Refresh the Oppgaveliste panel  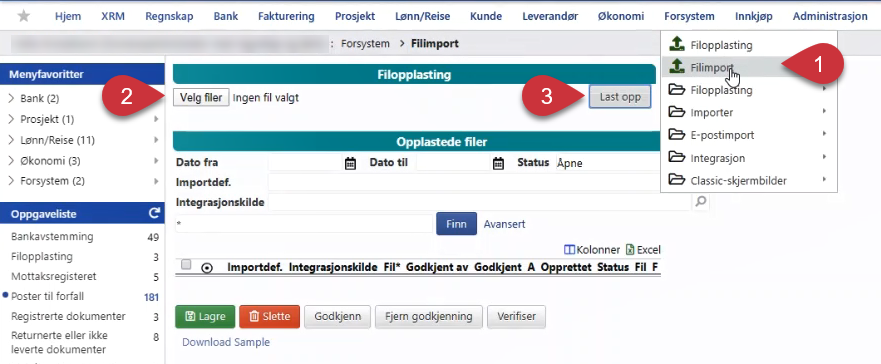tap(154, 213)
